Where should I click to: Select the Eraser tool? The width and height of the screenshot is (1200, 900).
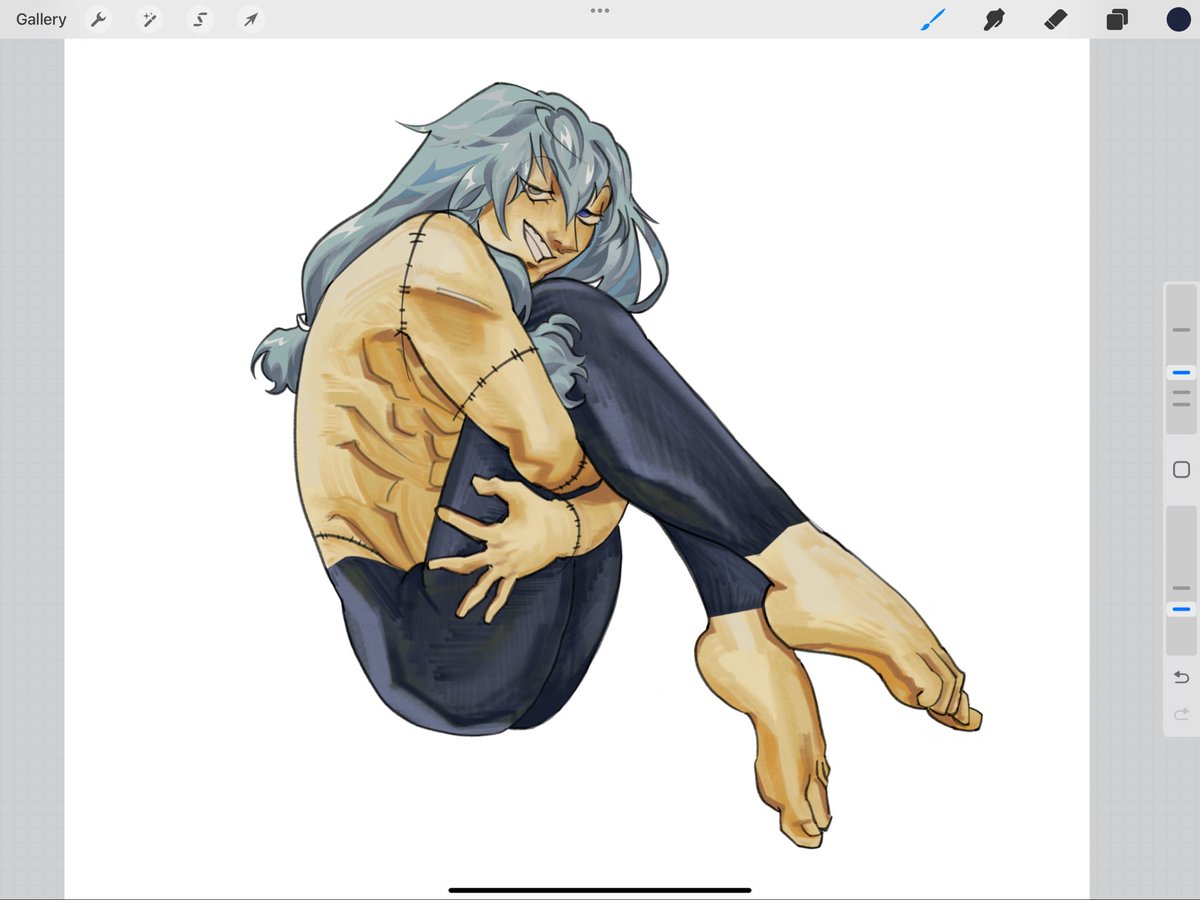click(x=1055, y=19)
